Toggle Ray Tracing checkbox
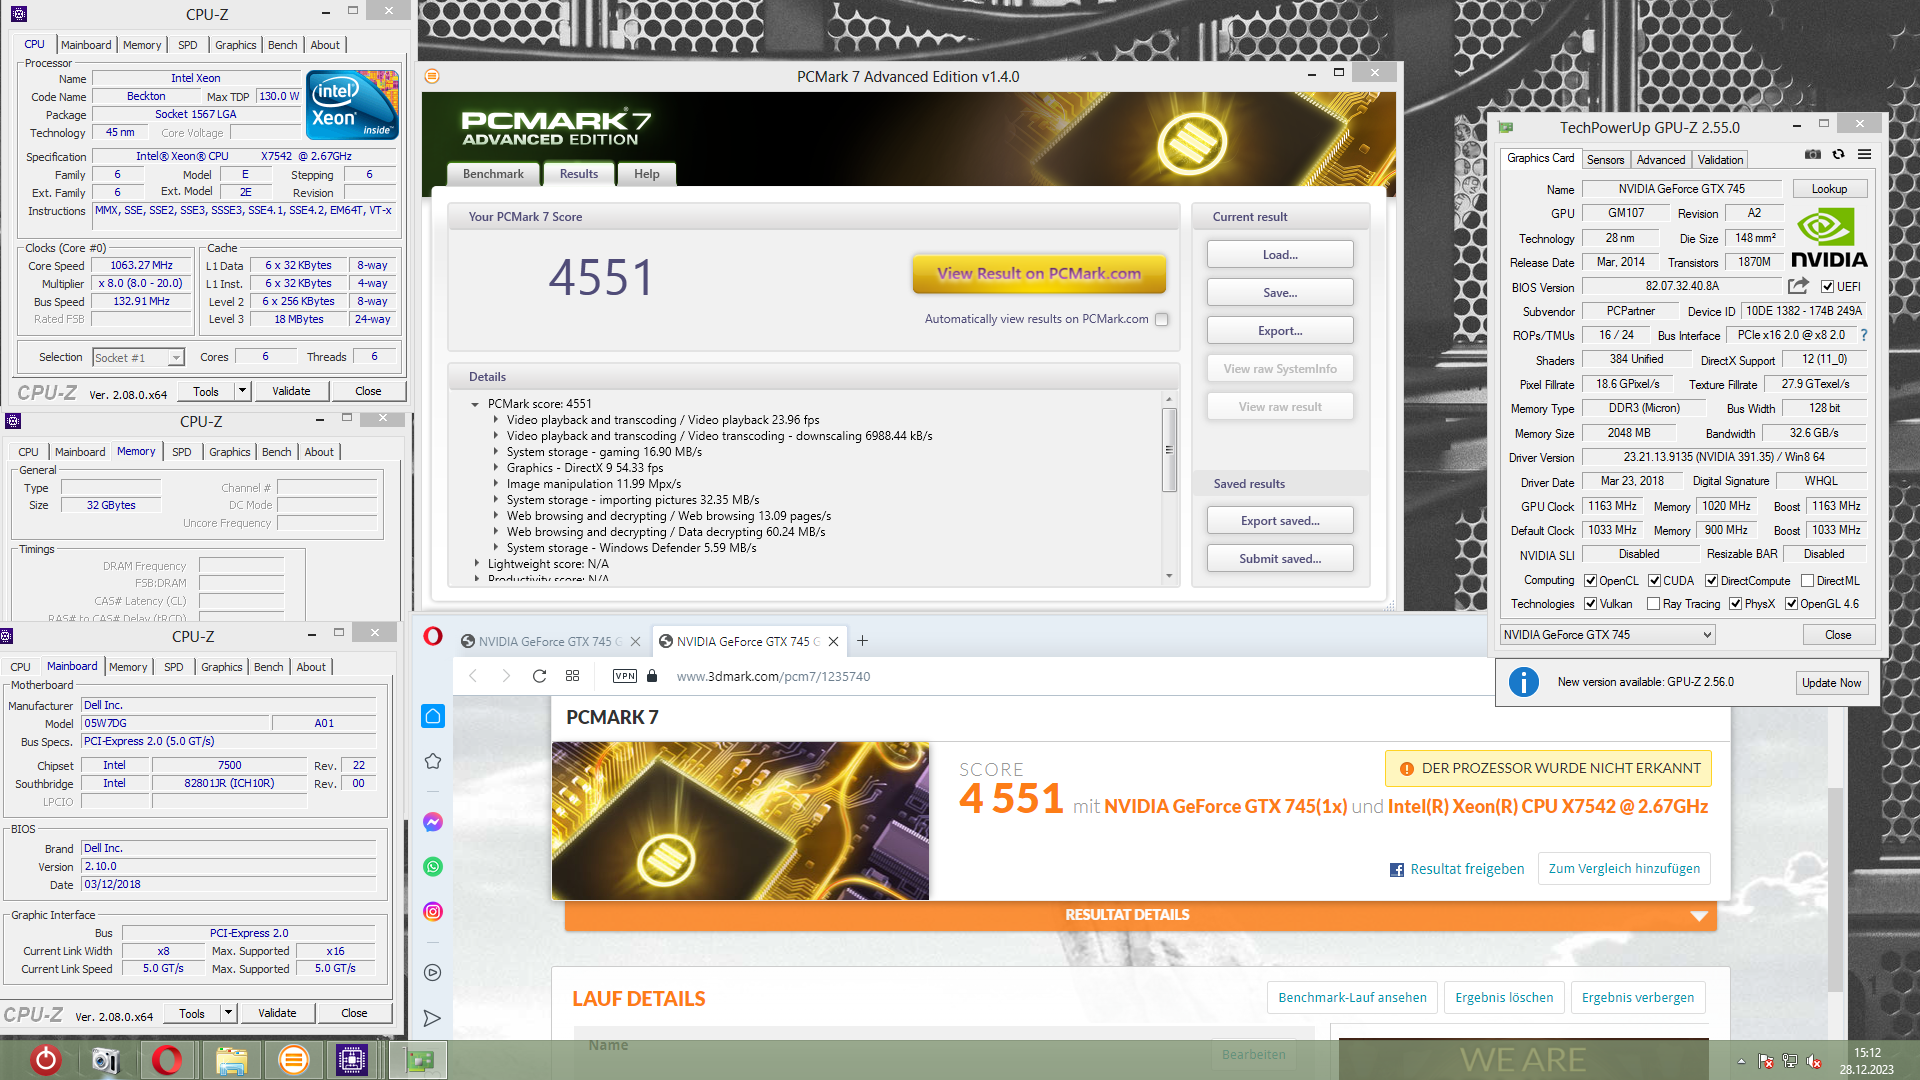 point(1653,604)
